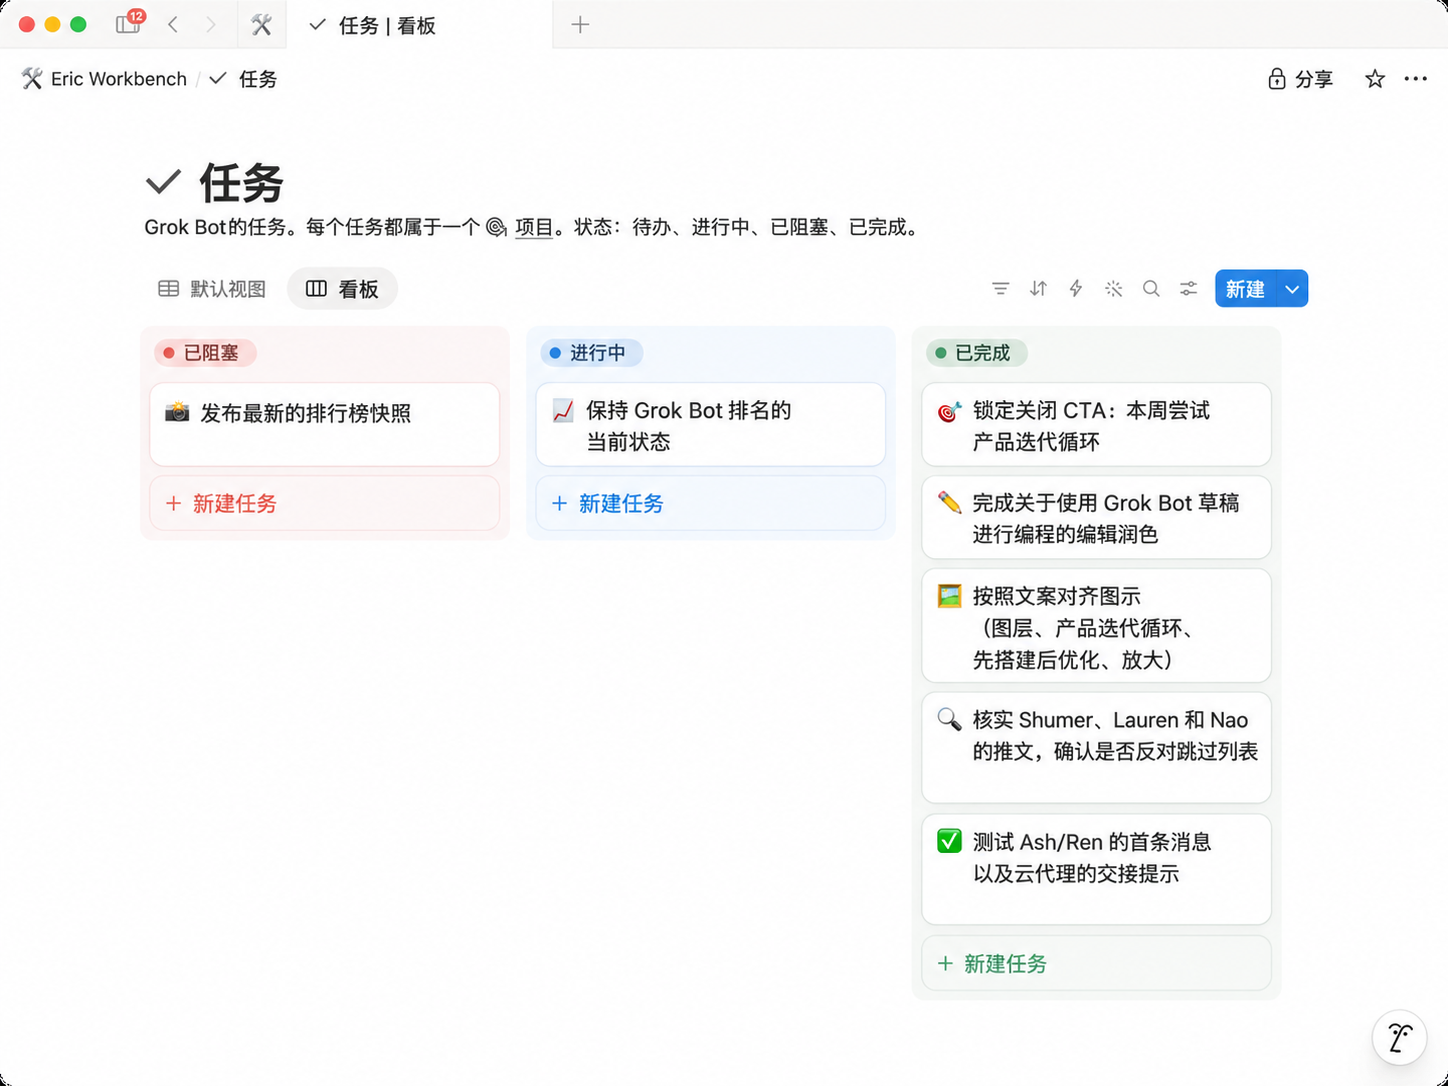Viewport: 1448px width, 1086px height.
Task: Open the tools workspace tab icon
Action: pyautogui.click(x=262, y=25)
